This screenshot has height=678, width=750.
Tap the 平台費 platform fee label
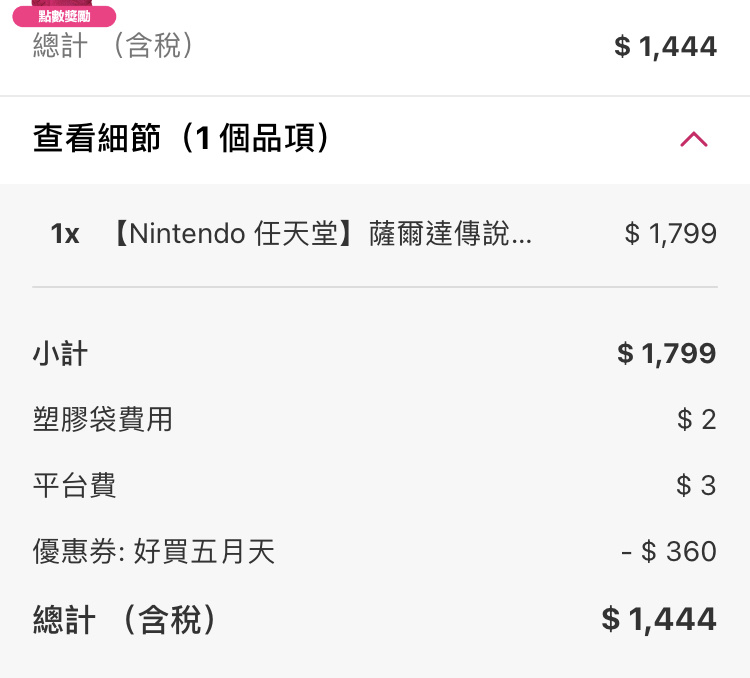coord(74,485)
